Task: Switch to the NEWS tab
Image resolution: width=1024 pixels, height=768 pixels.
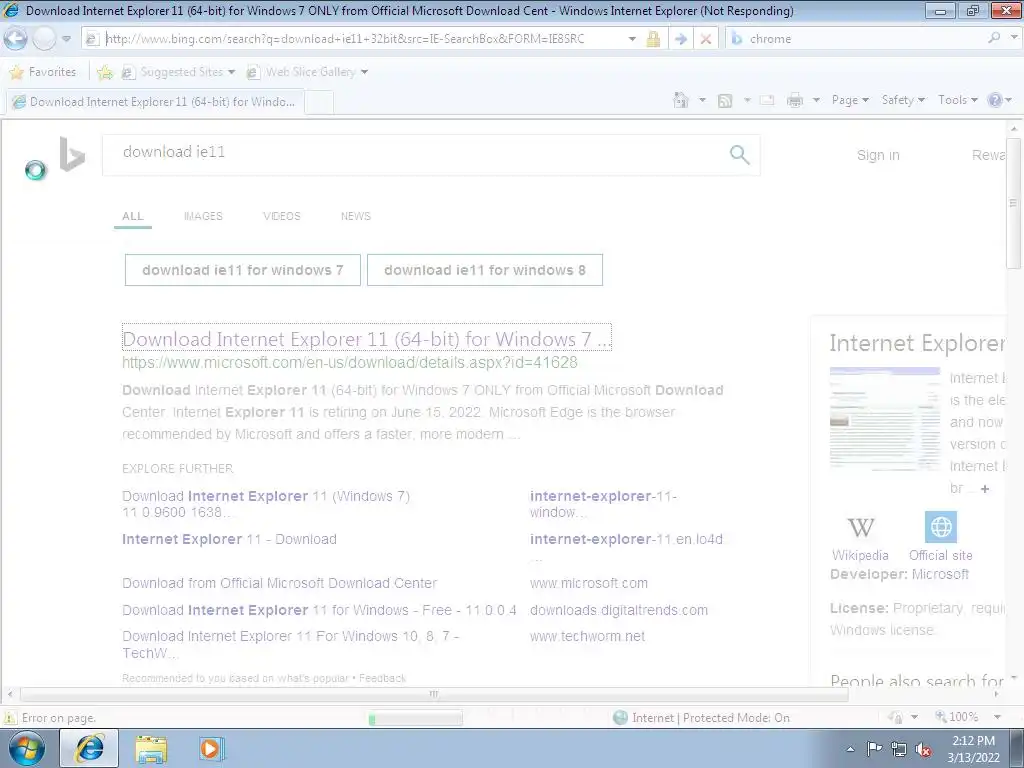Action: (x=355, y=216)
